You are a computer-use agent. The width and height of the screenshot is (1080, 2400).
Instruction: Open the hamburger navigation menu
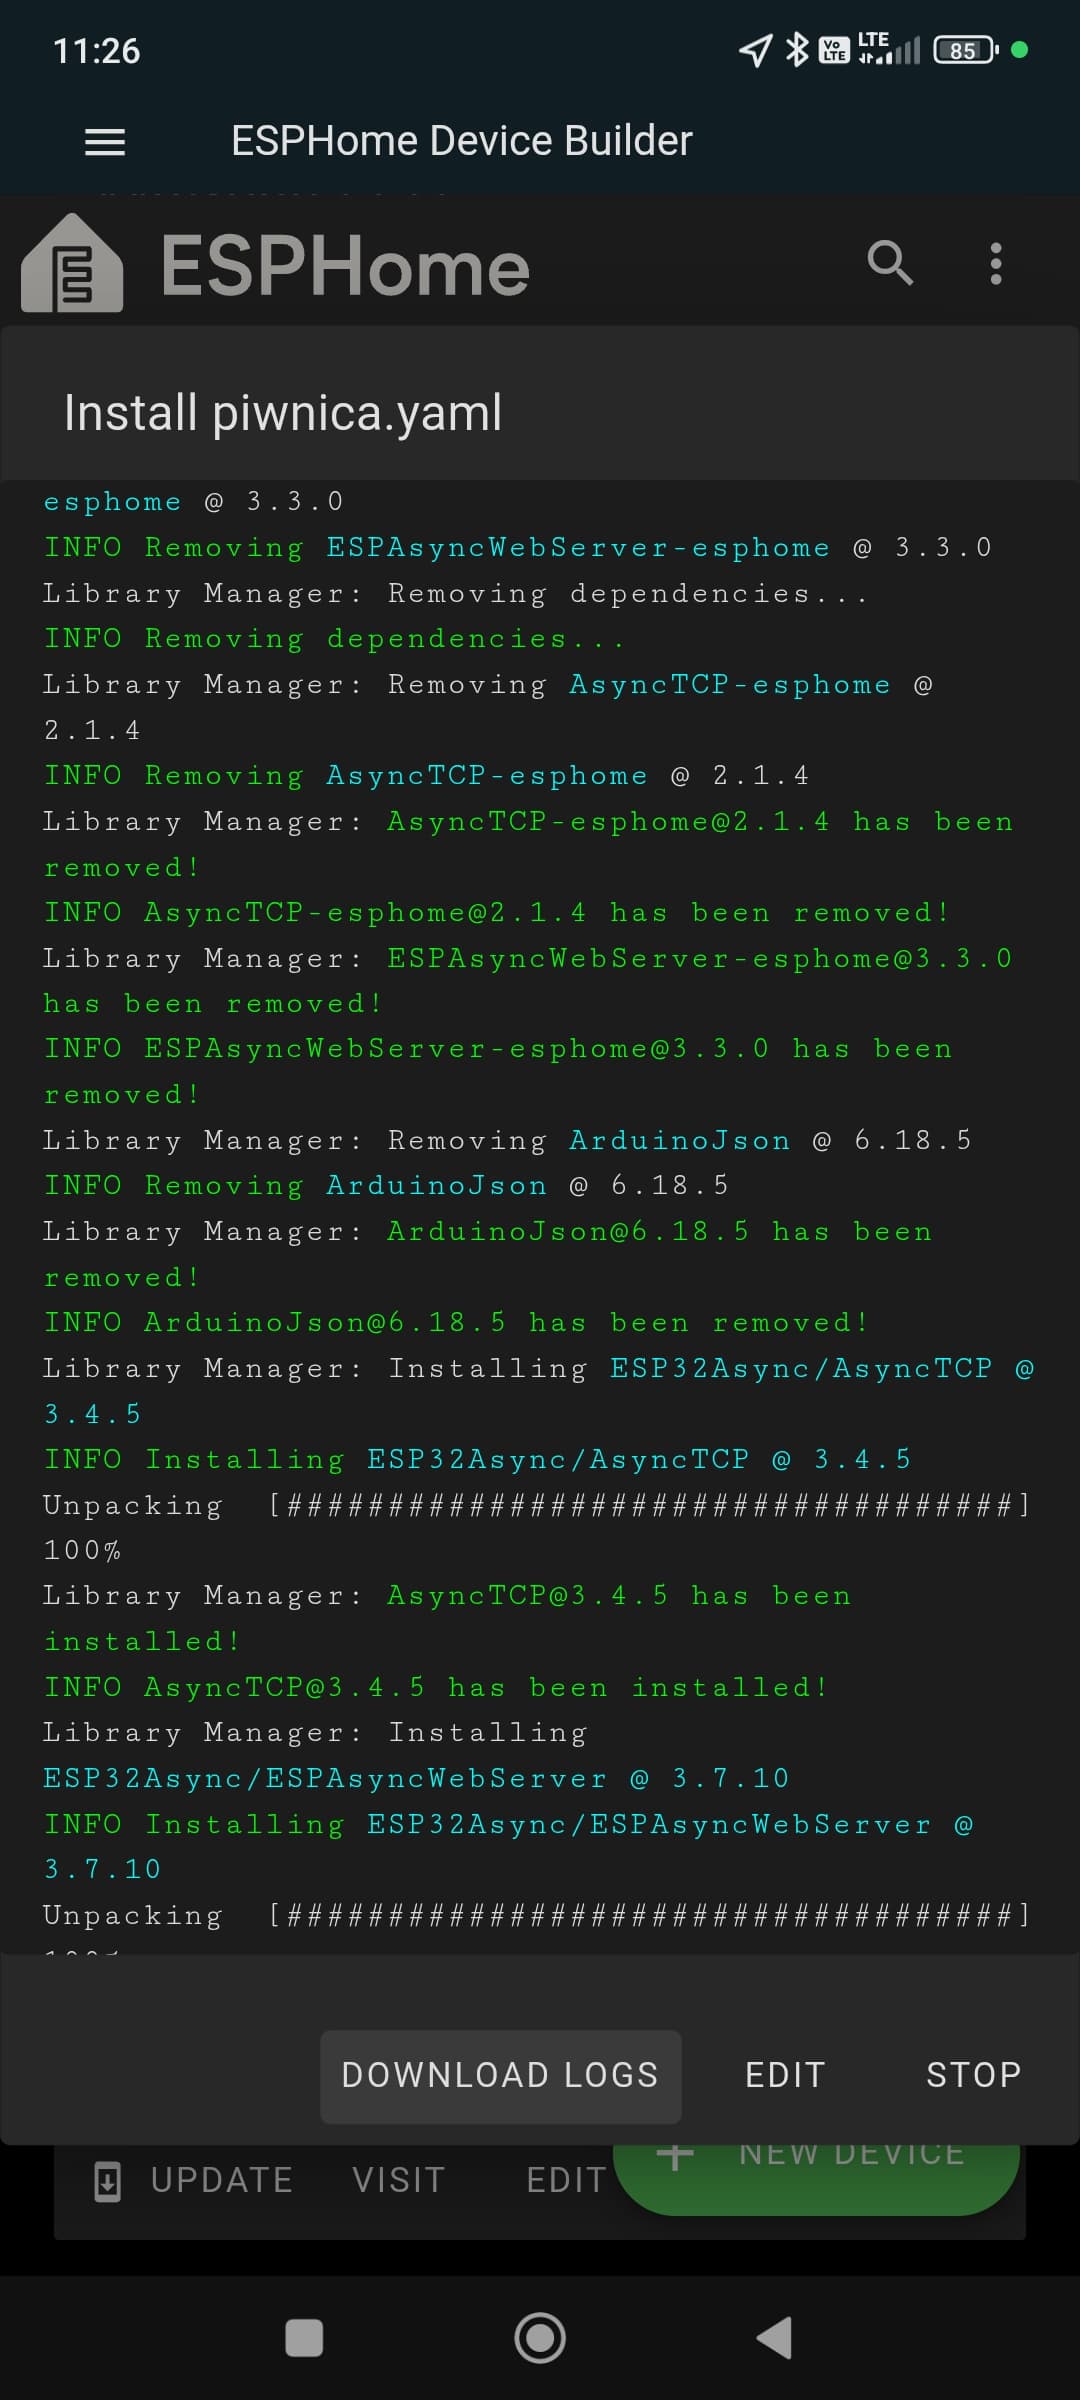(x=105, y=142)
